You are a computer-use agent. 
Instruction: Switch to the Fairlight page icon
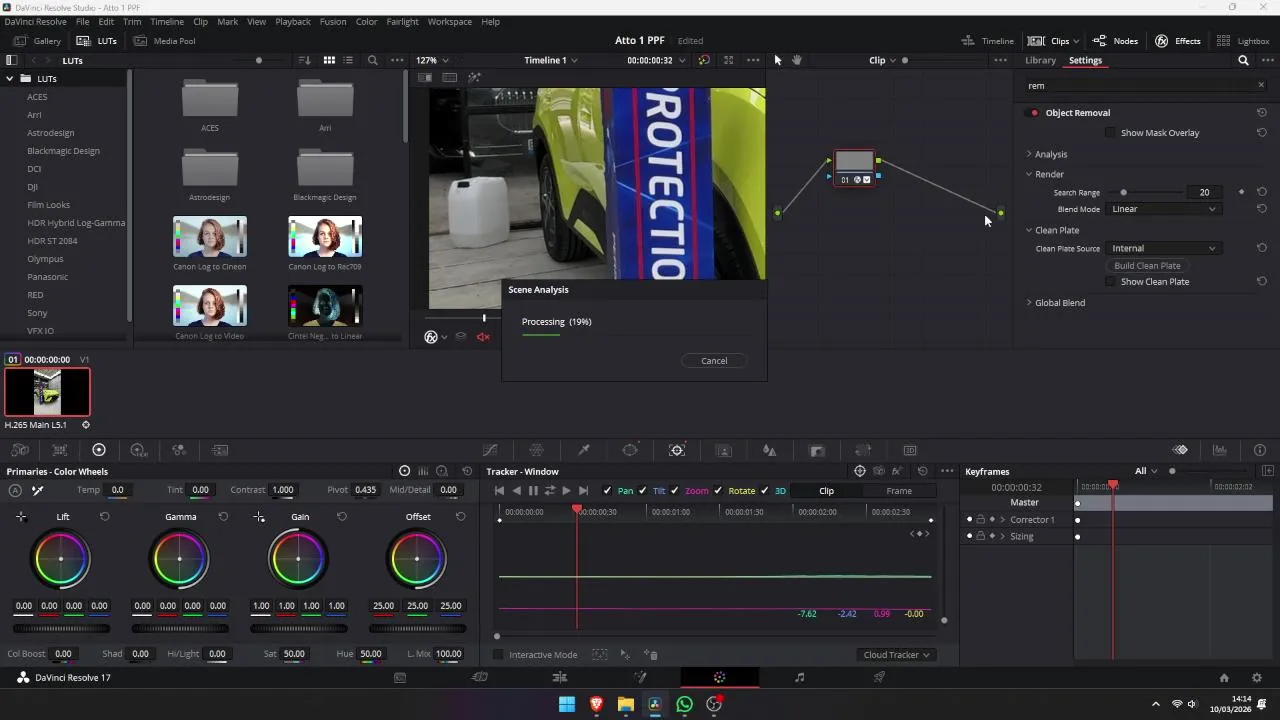[799, 677]
